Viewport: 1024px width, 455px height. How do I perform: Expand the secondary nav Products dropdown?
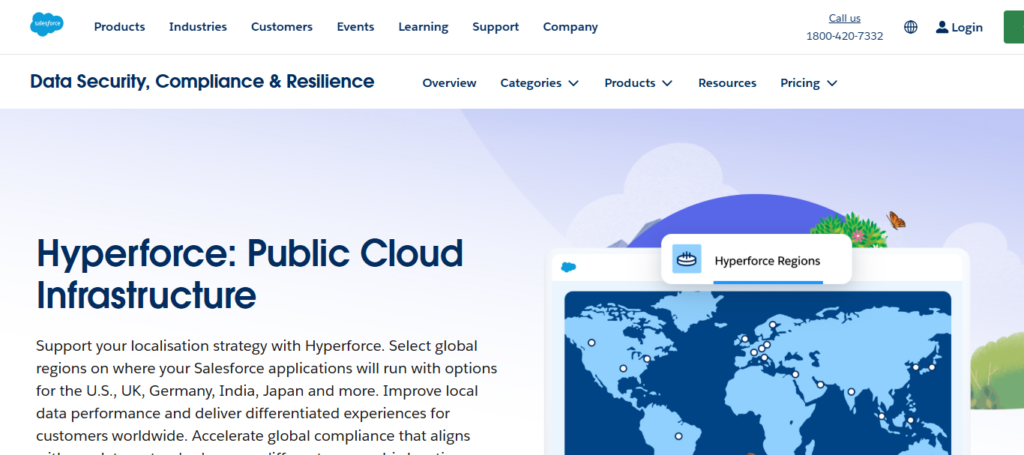click(638, 83)
